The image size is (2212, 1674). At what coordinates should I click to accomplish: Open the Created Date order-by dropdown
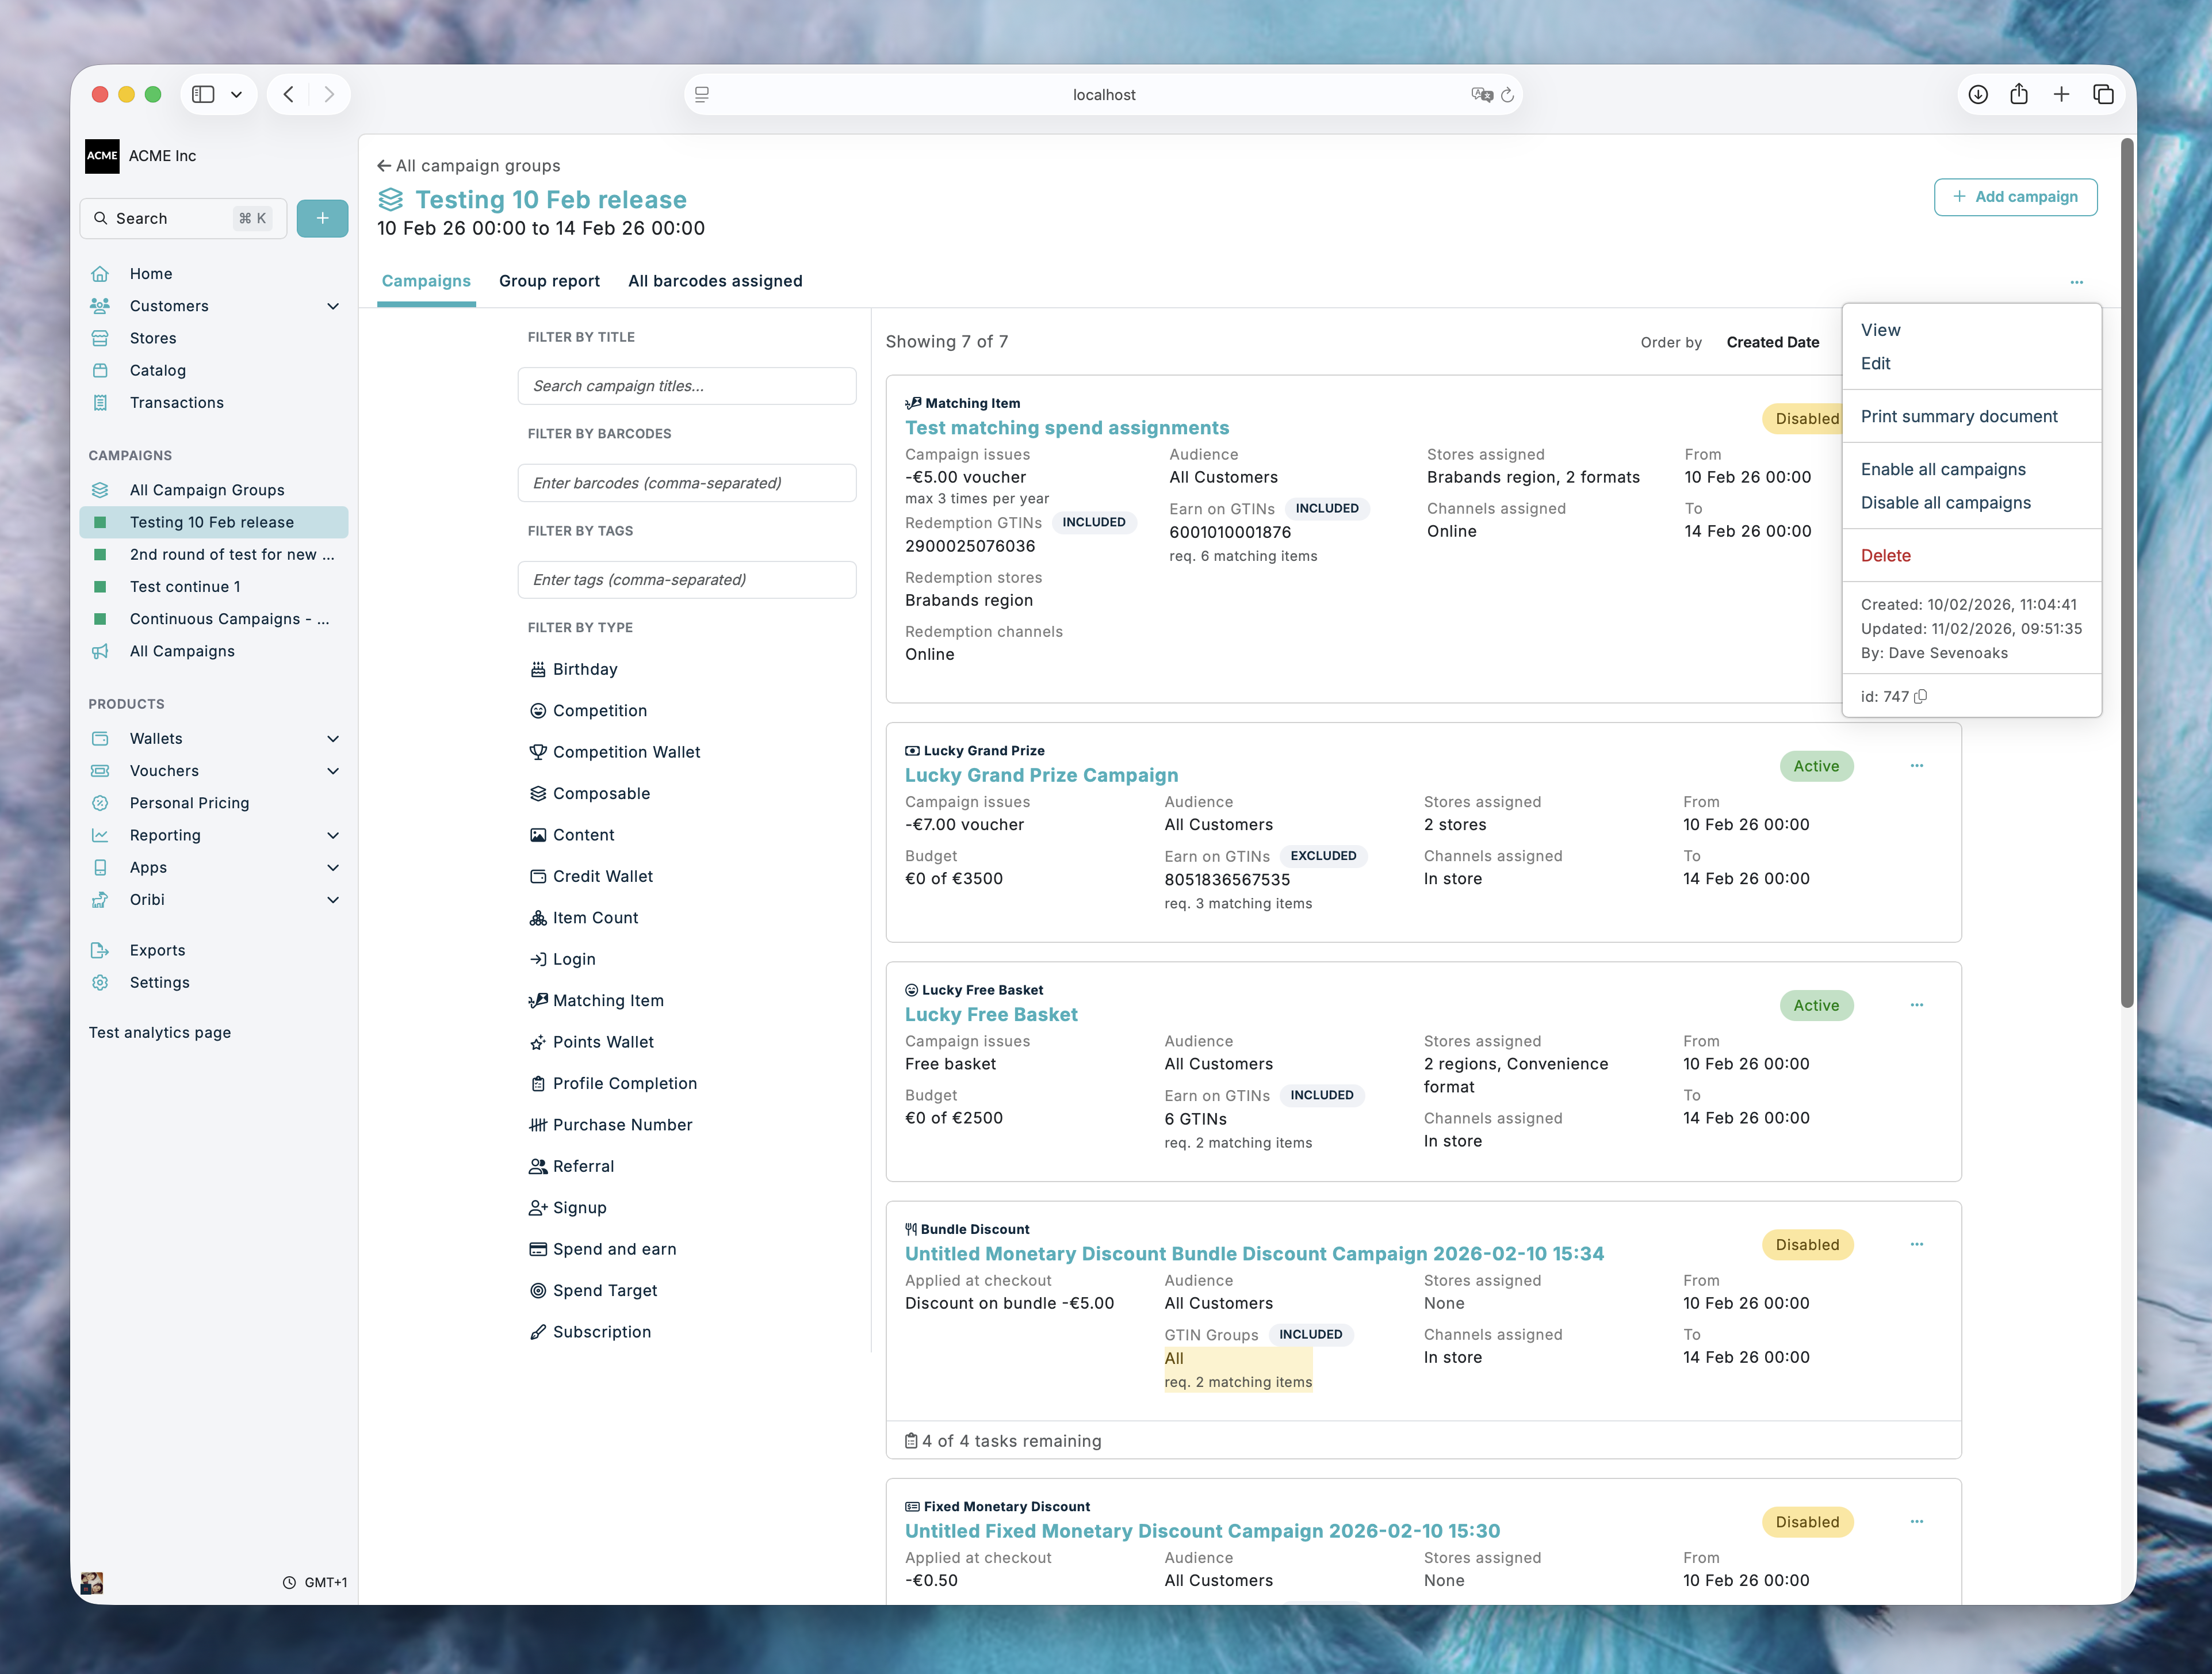coord(1772,342)
